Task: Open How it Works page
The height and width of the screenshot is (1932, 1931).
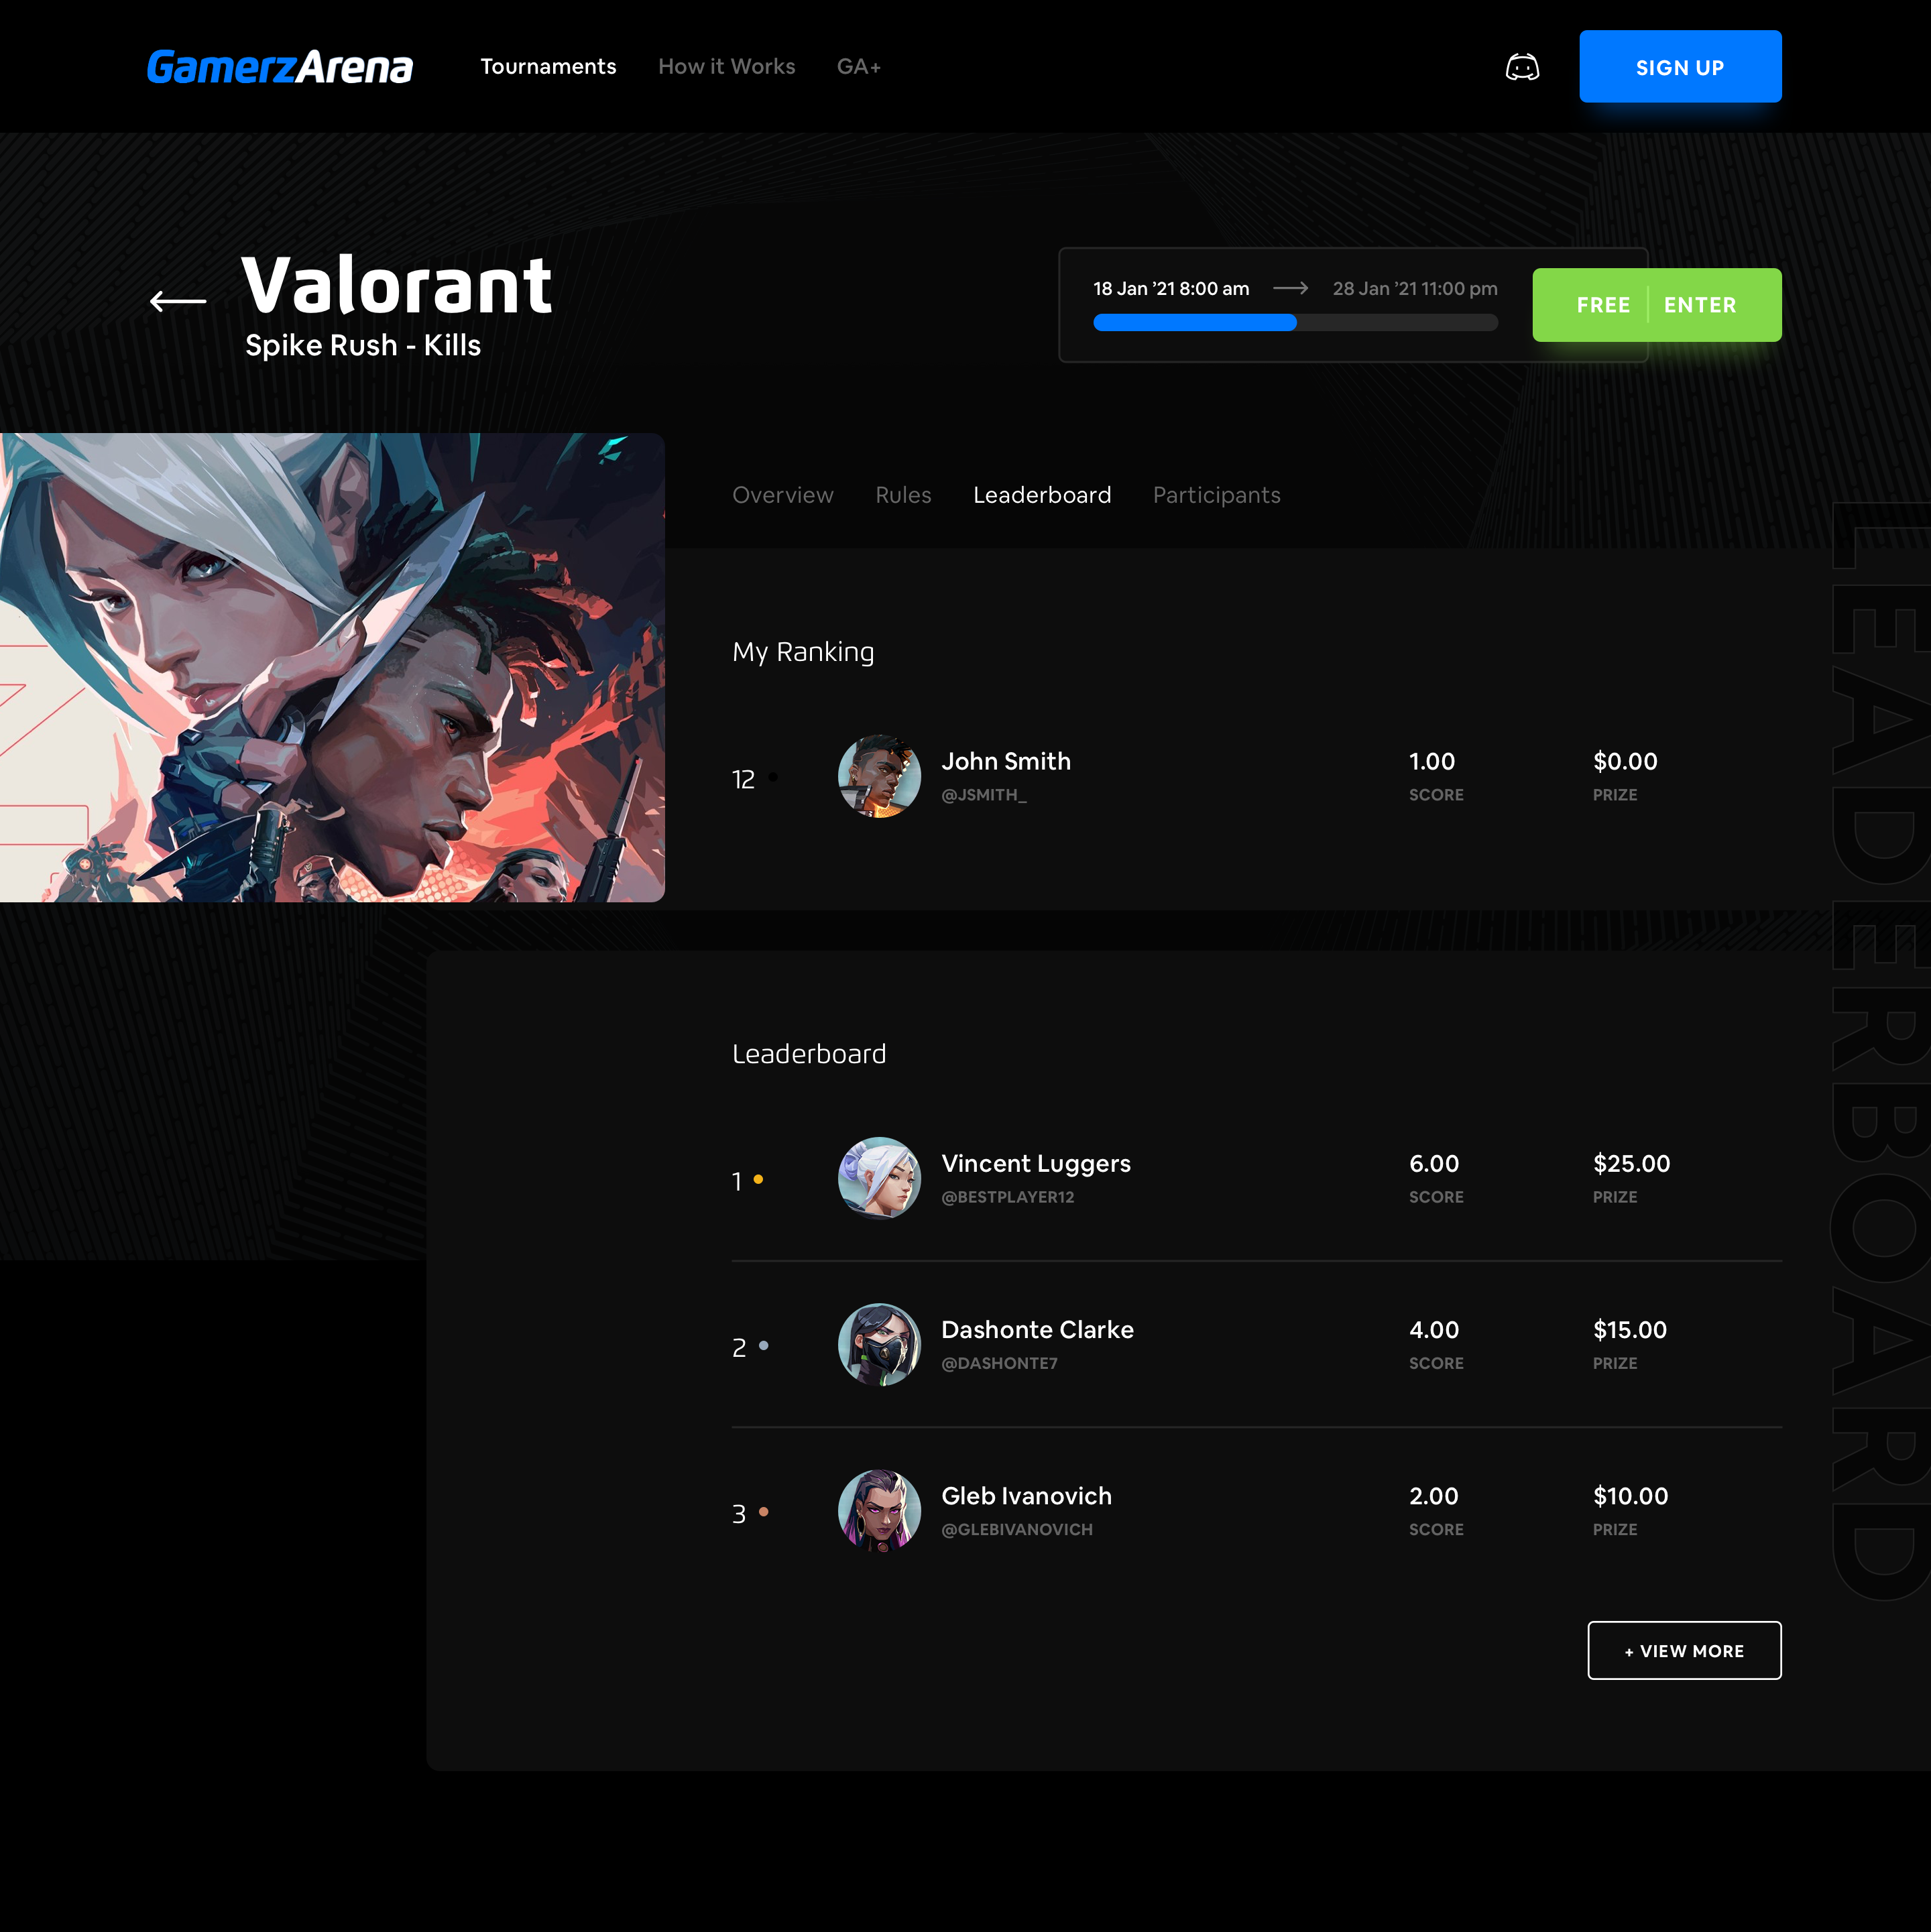Action: coord(726,67)
